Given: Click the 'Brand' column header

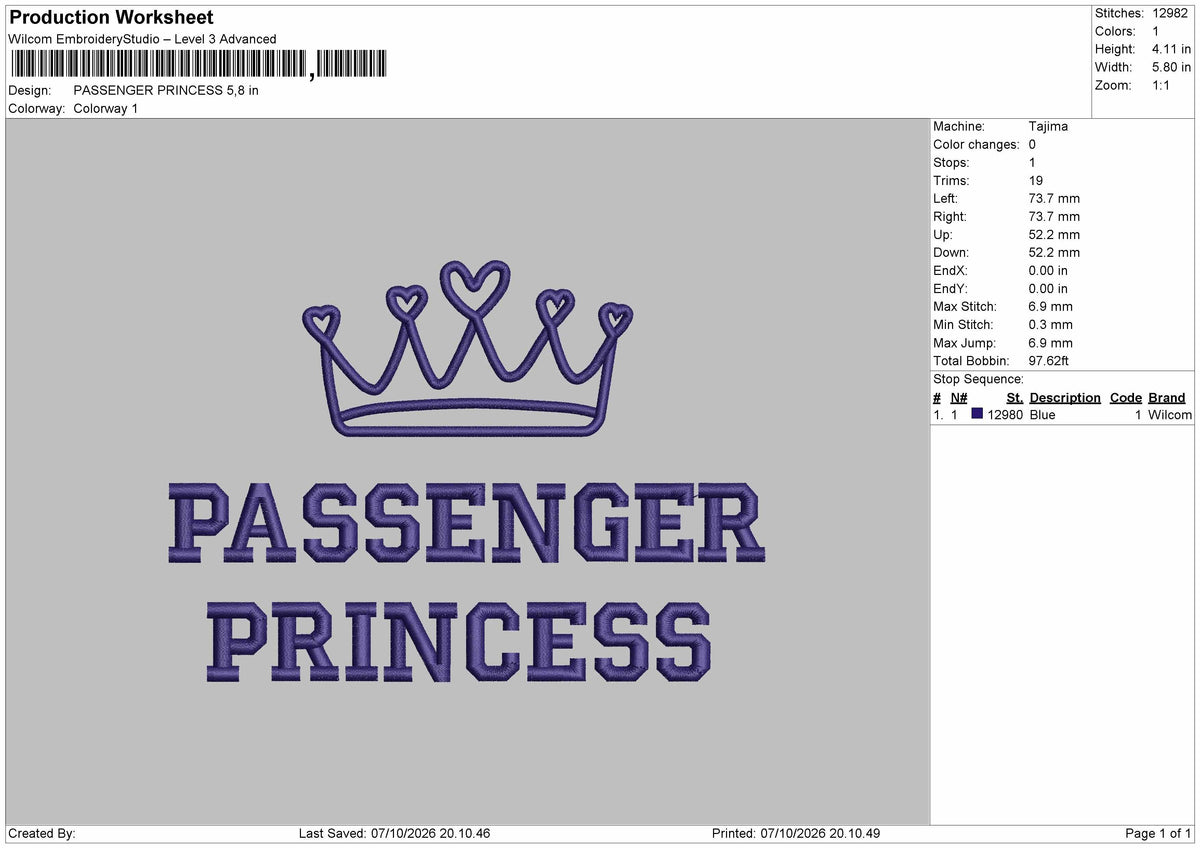Looking at the screenshot, I should click(x=1167, y=397).
